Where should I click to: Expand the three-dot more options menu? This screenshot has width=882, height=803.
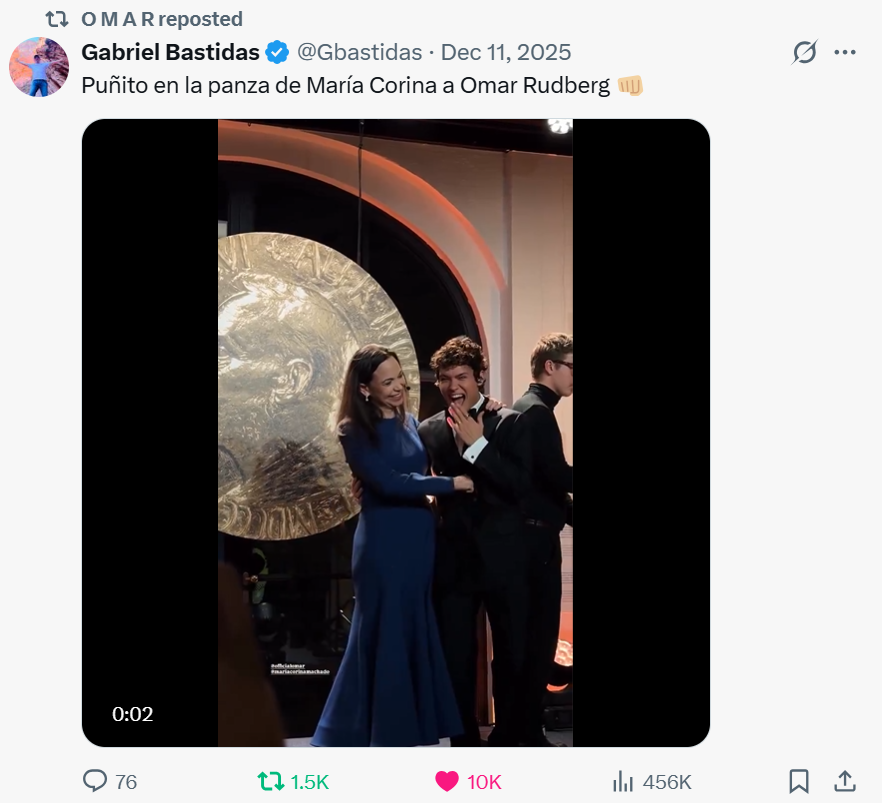tap(845, 52)
